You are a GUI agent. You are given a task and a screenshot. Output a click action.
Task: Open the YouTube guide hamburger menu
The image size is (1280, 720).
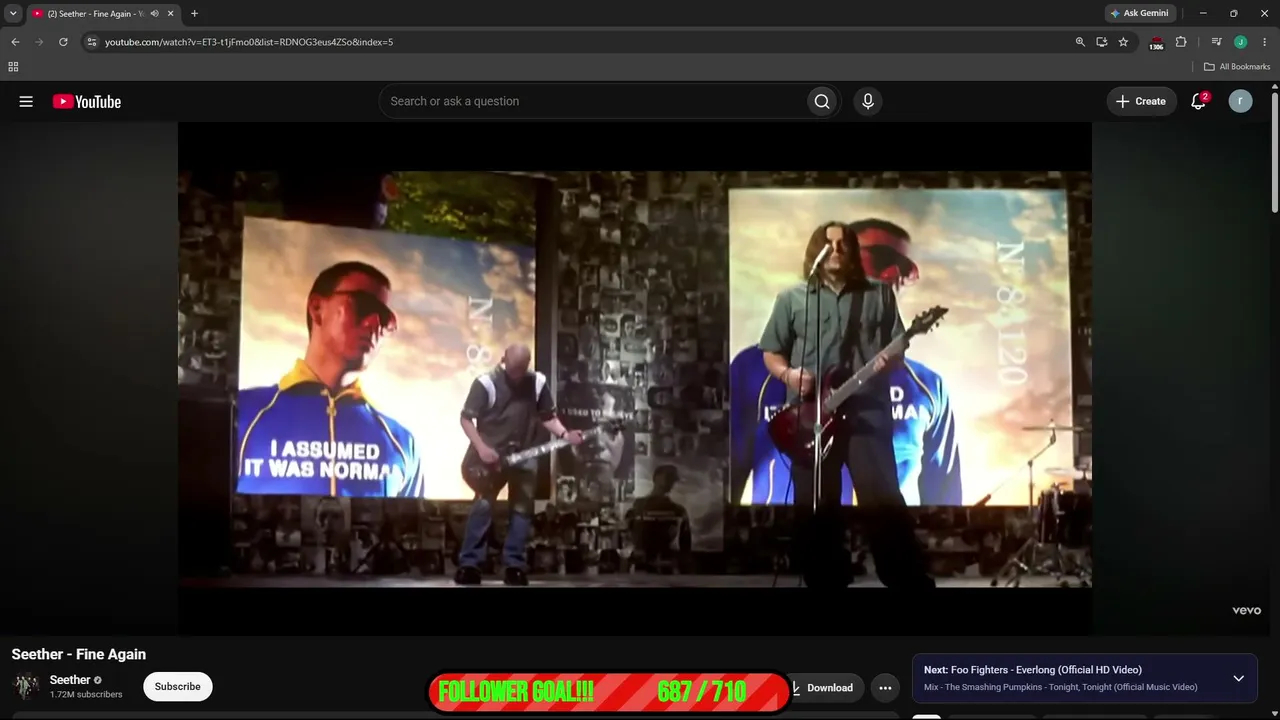26,101
